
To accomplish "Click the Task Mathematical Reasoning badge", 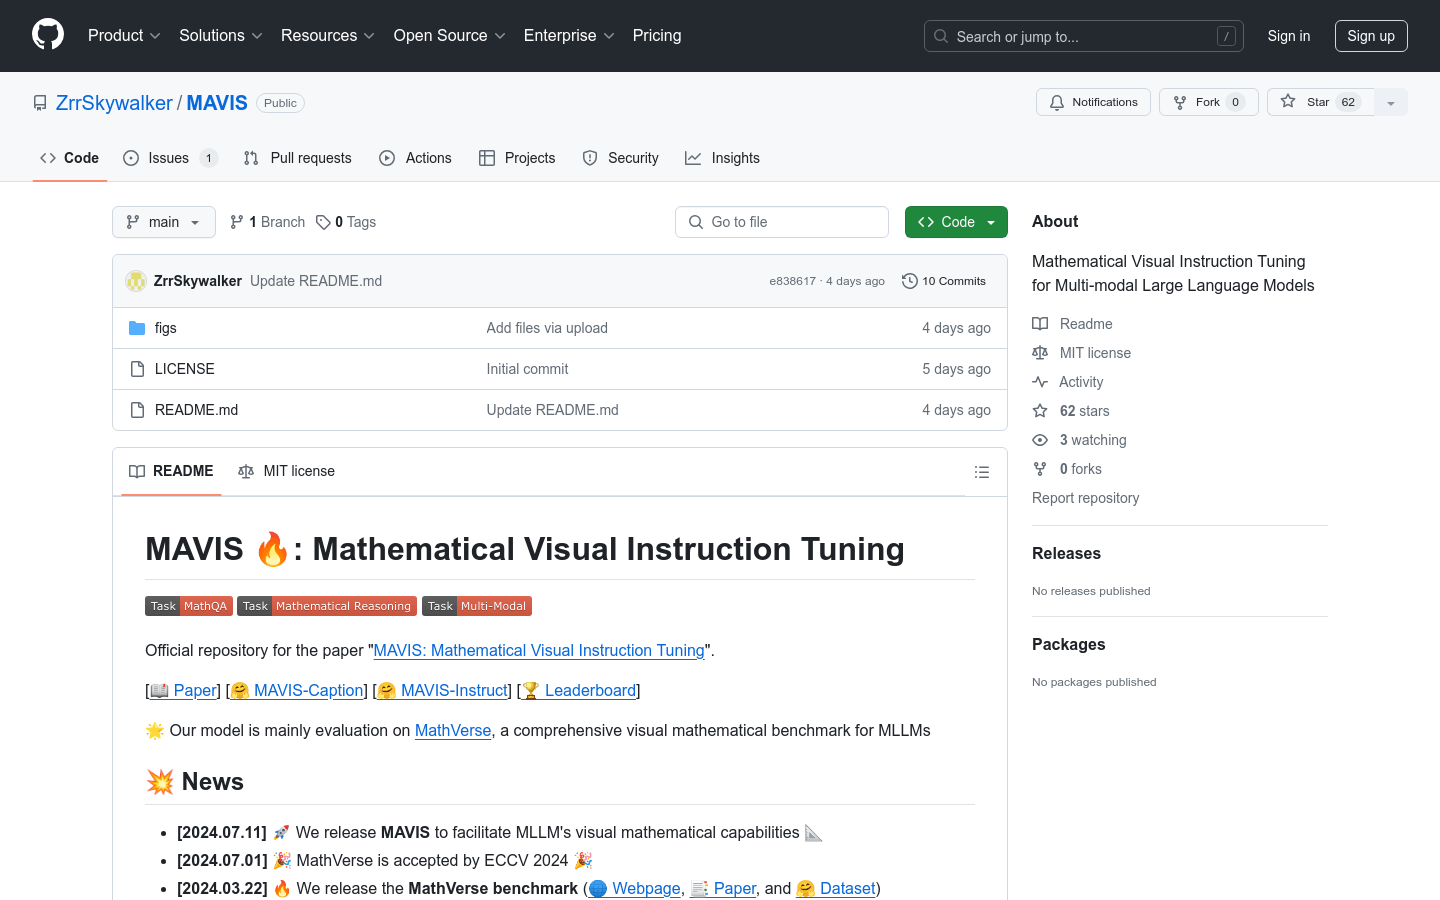I will 327,606.
